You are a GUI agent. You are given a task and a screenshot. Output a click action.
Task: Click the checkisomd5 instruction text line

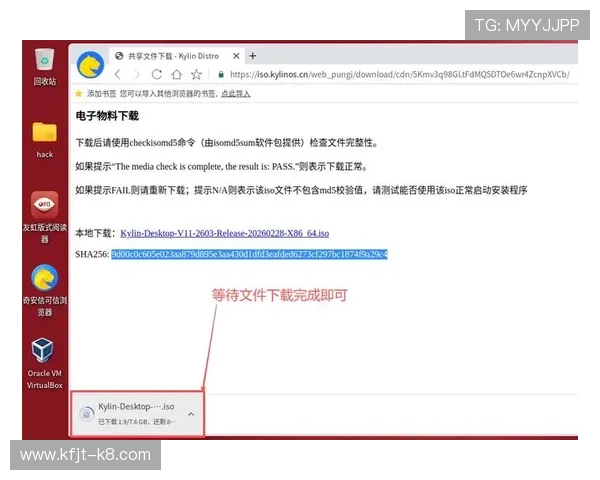click(227, 143)
